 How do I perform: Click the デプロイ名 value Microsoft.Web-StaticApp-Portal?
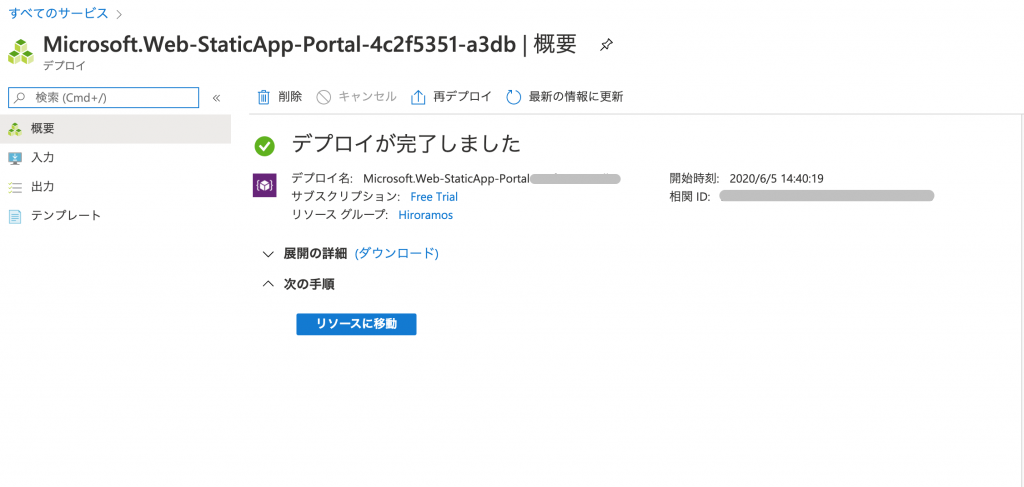point(446,178)
